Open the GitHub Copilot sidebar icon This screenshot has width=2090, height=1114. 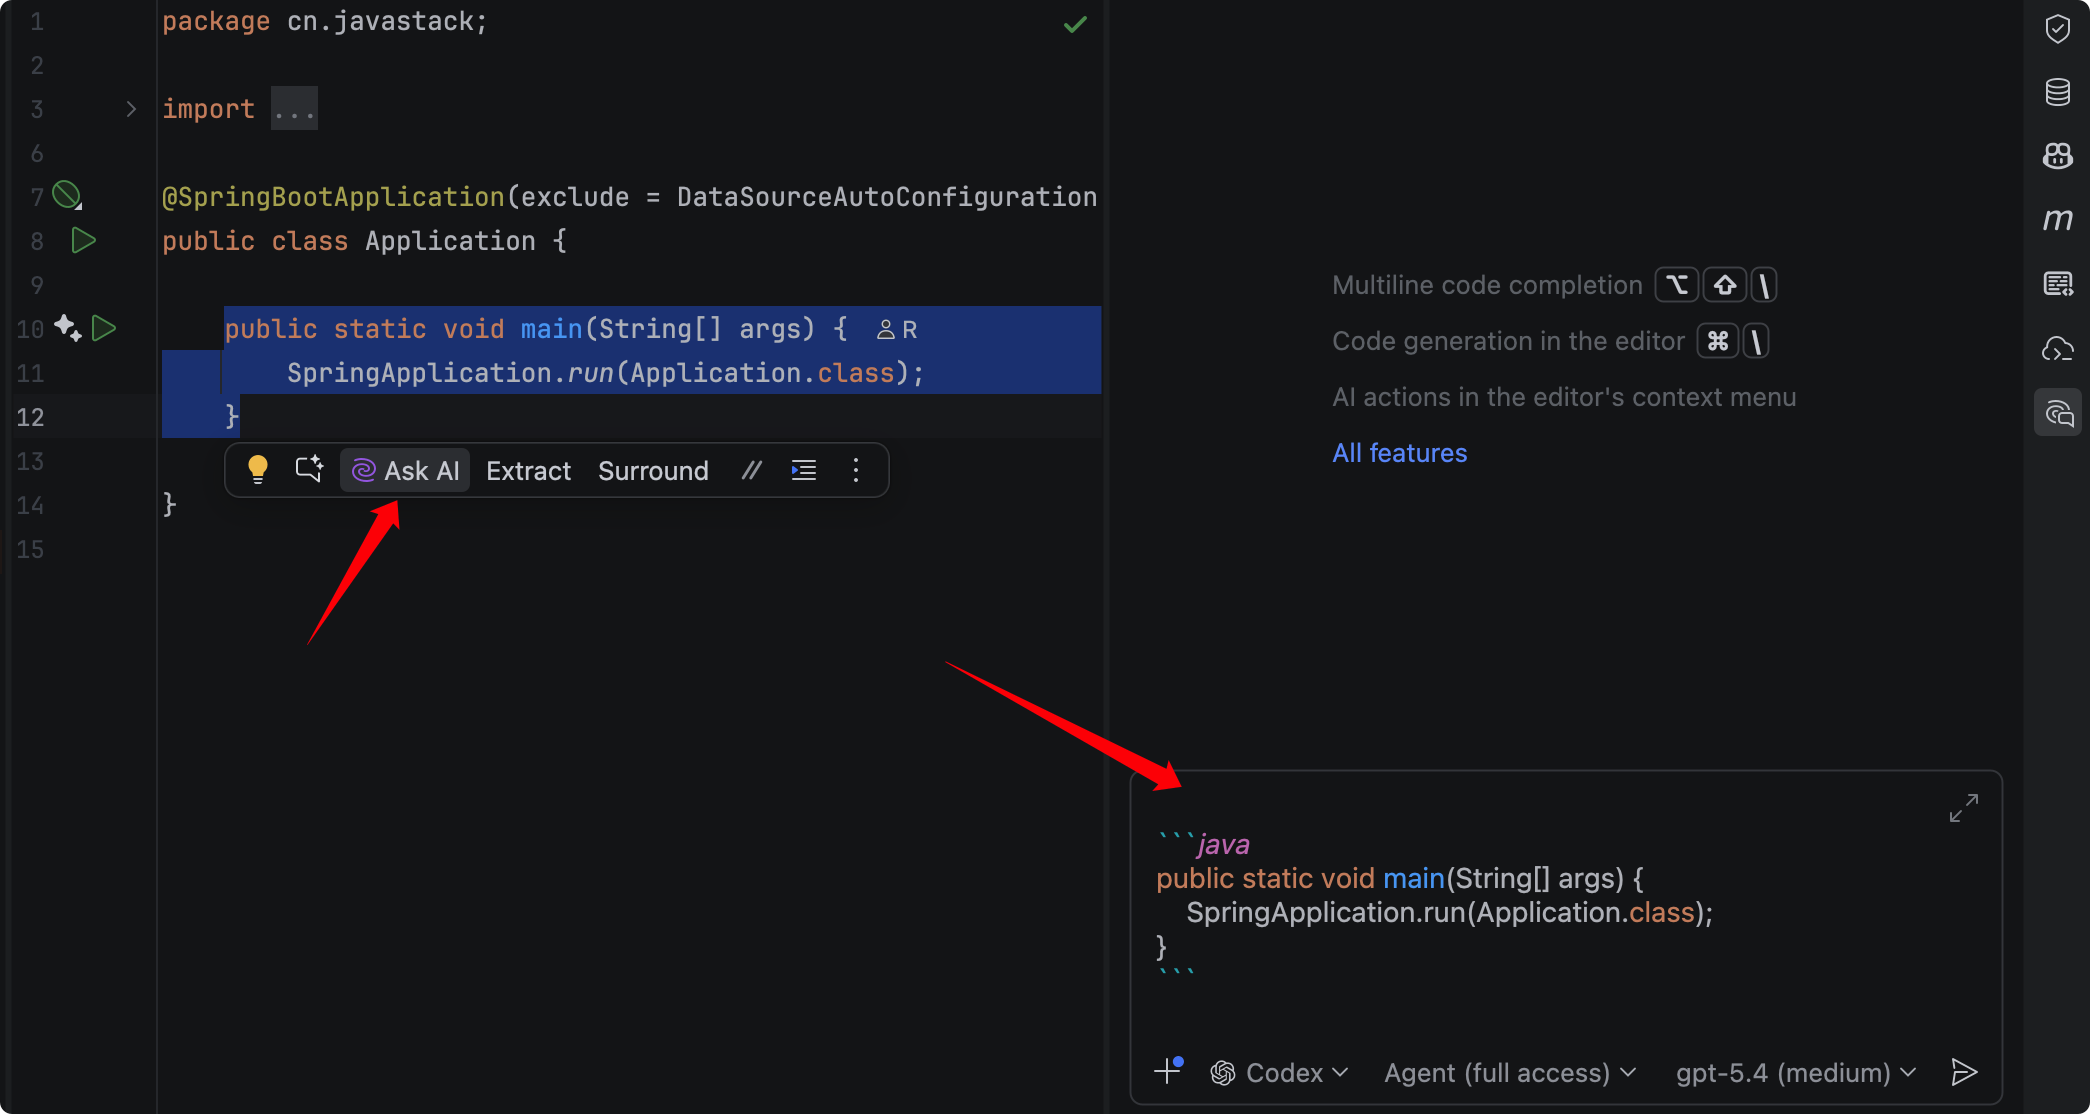pyautogui.click(x=2057, y=156)
